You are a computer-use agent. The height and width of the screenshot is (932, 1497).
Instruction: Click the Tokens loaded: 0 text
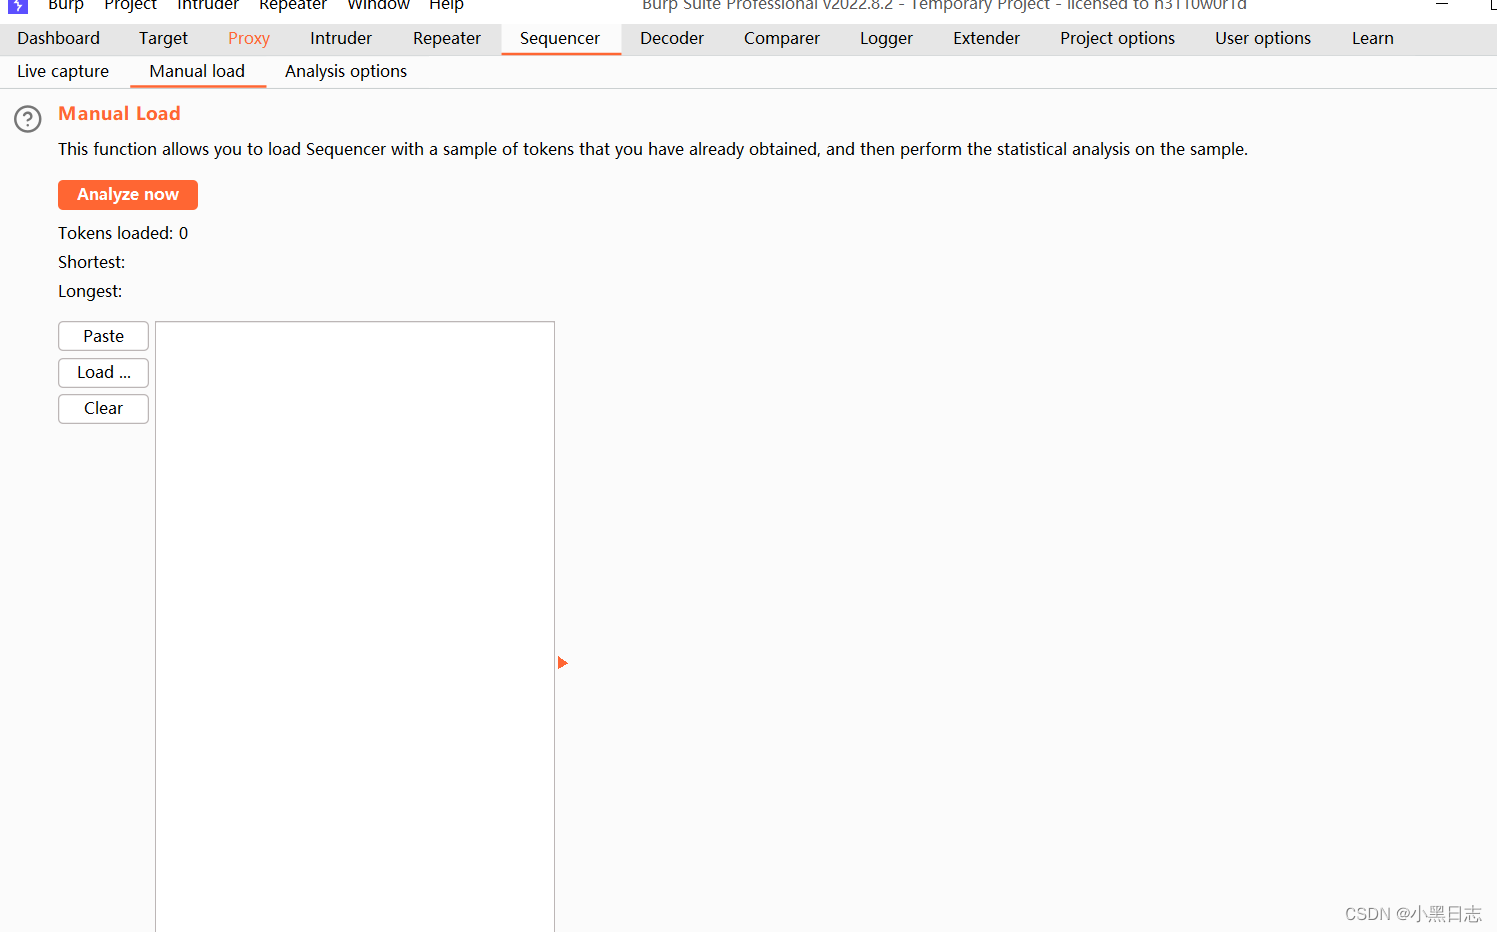(x=123, y=233)
